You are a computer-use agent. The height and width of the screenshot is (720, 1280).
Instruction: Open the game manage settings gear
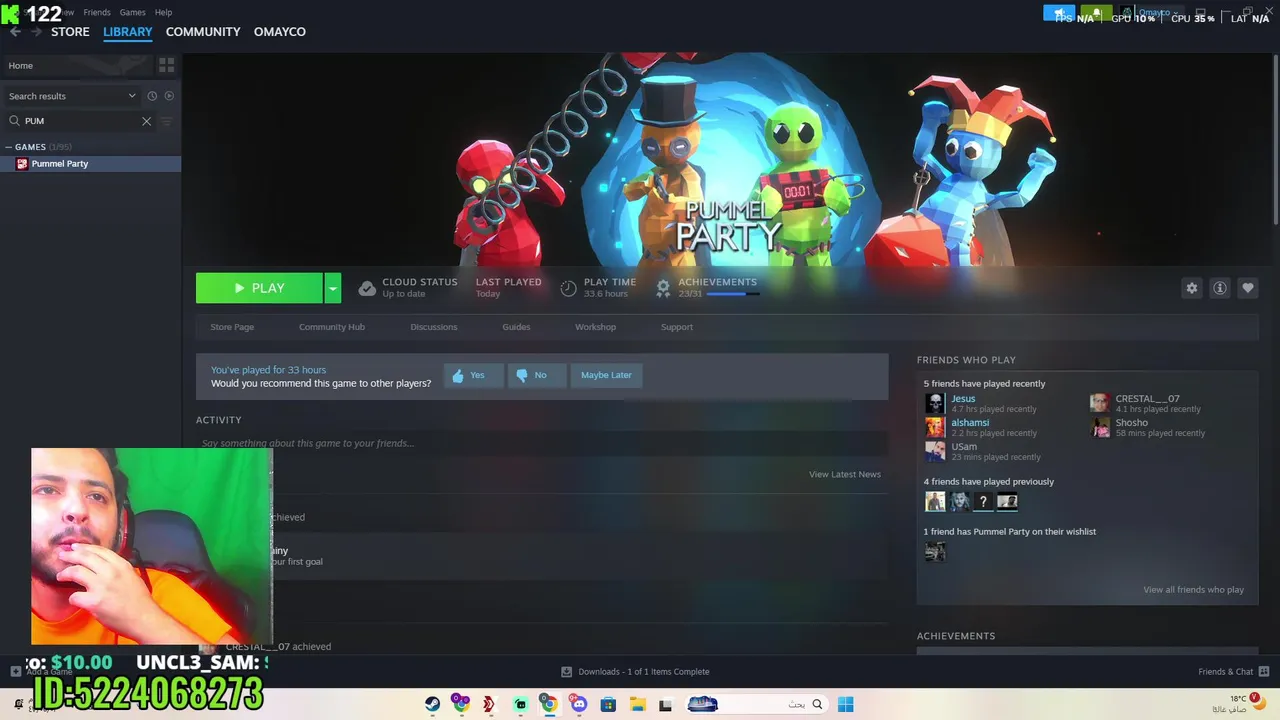pos(1192,288)
